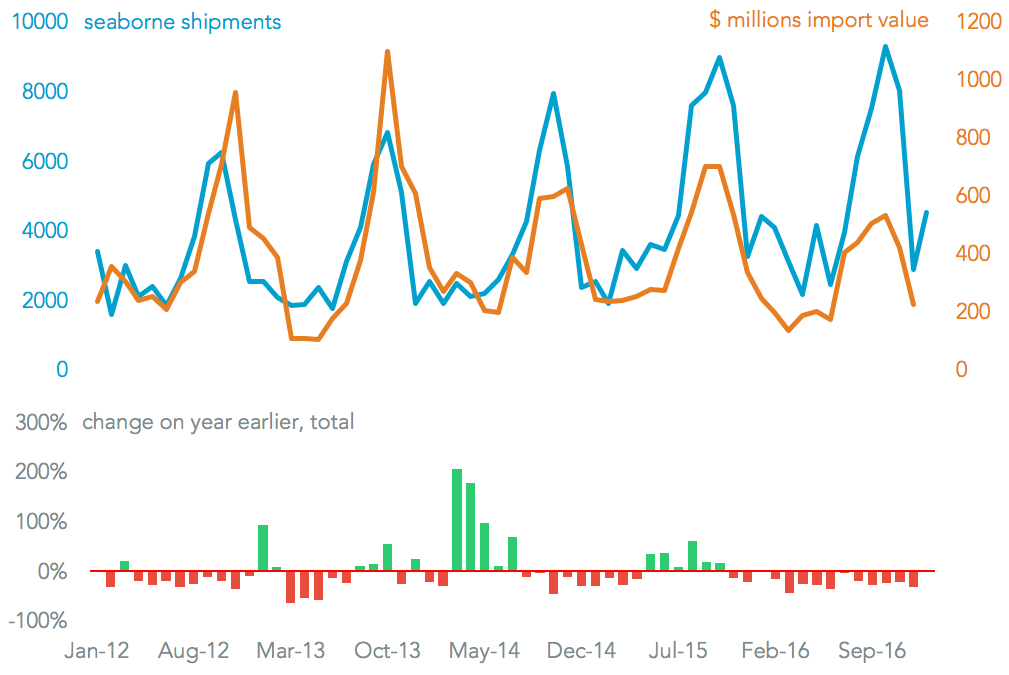Image resolution: width=1009 pixels, height=675 pixels.
Task: Select the Oct-13 date label
Action: 388,651
